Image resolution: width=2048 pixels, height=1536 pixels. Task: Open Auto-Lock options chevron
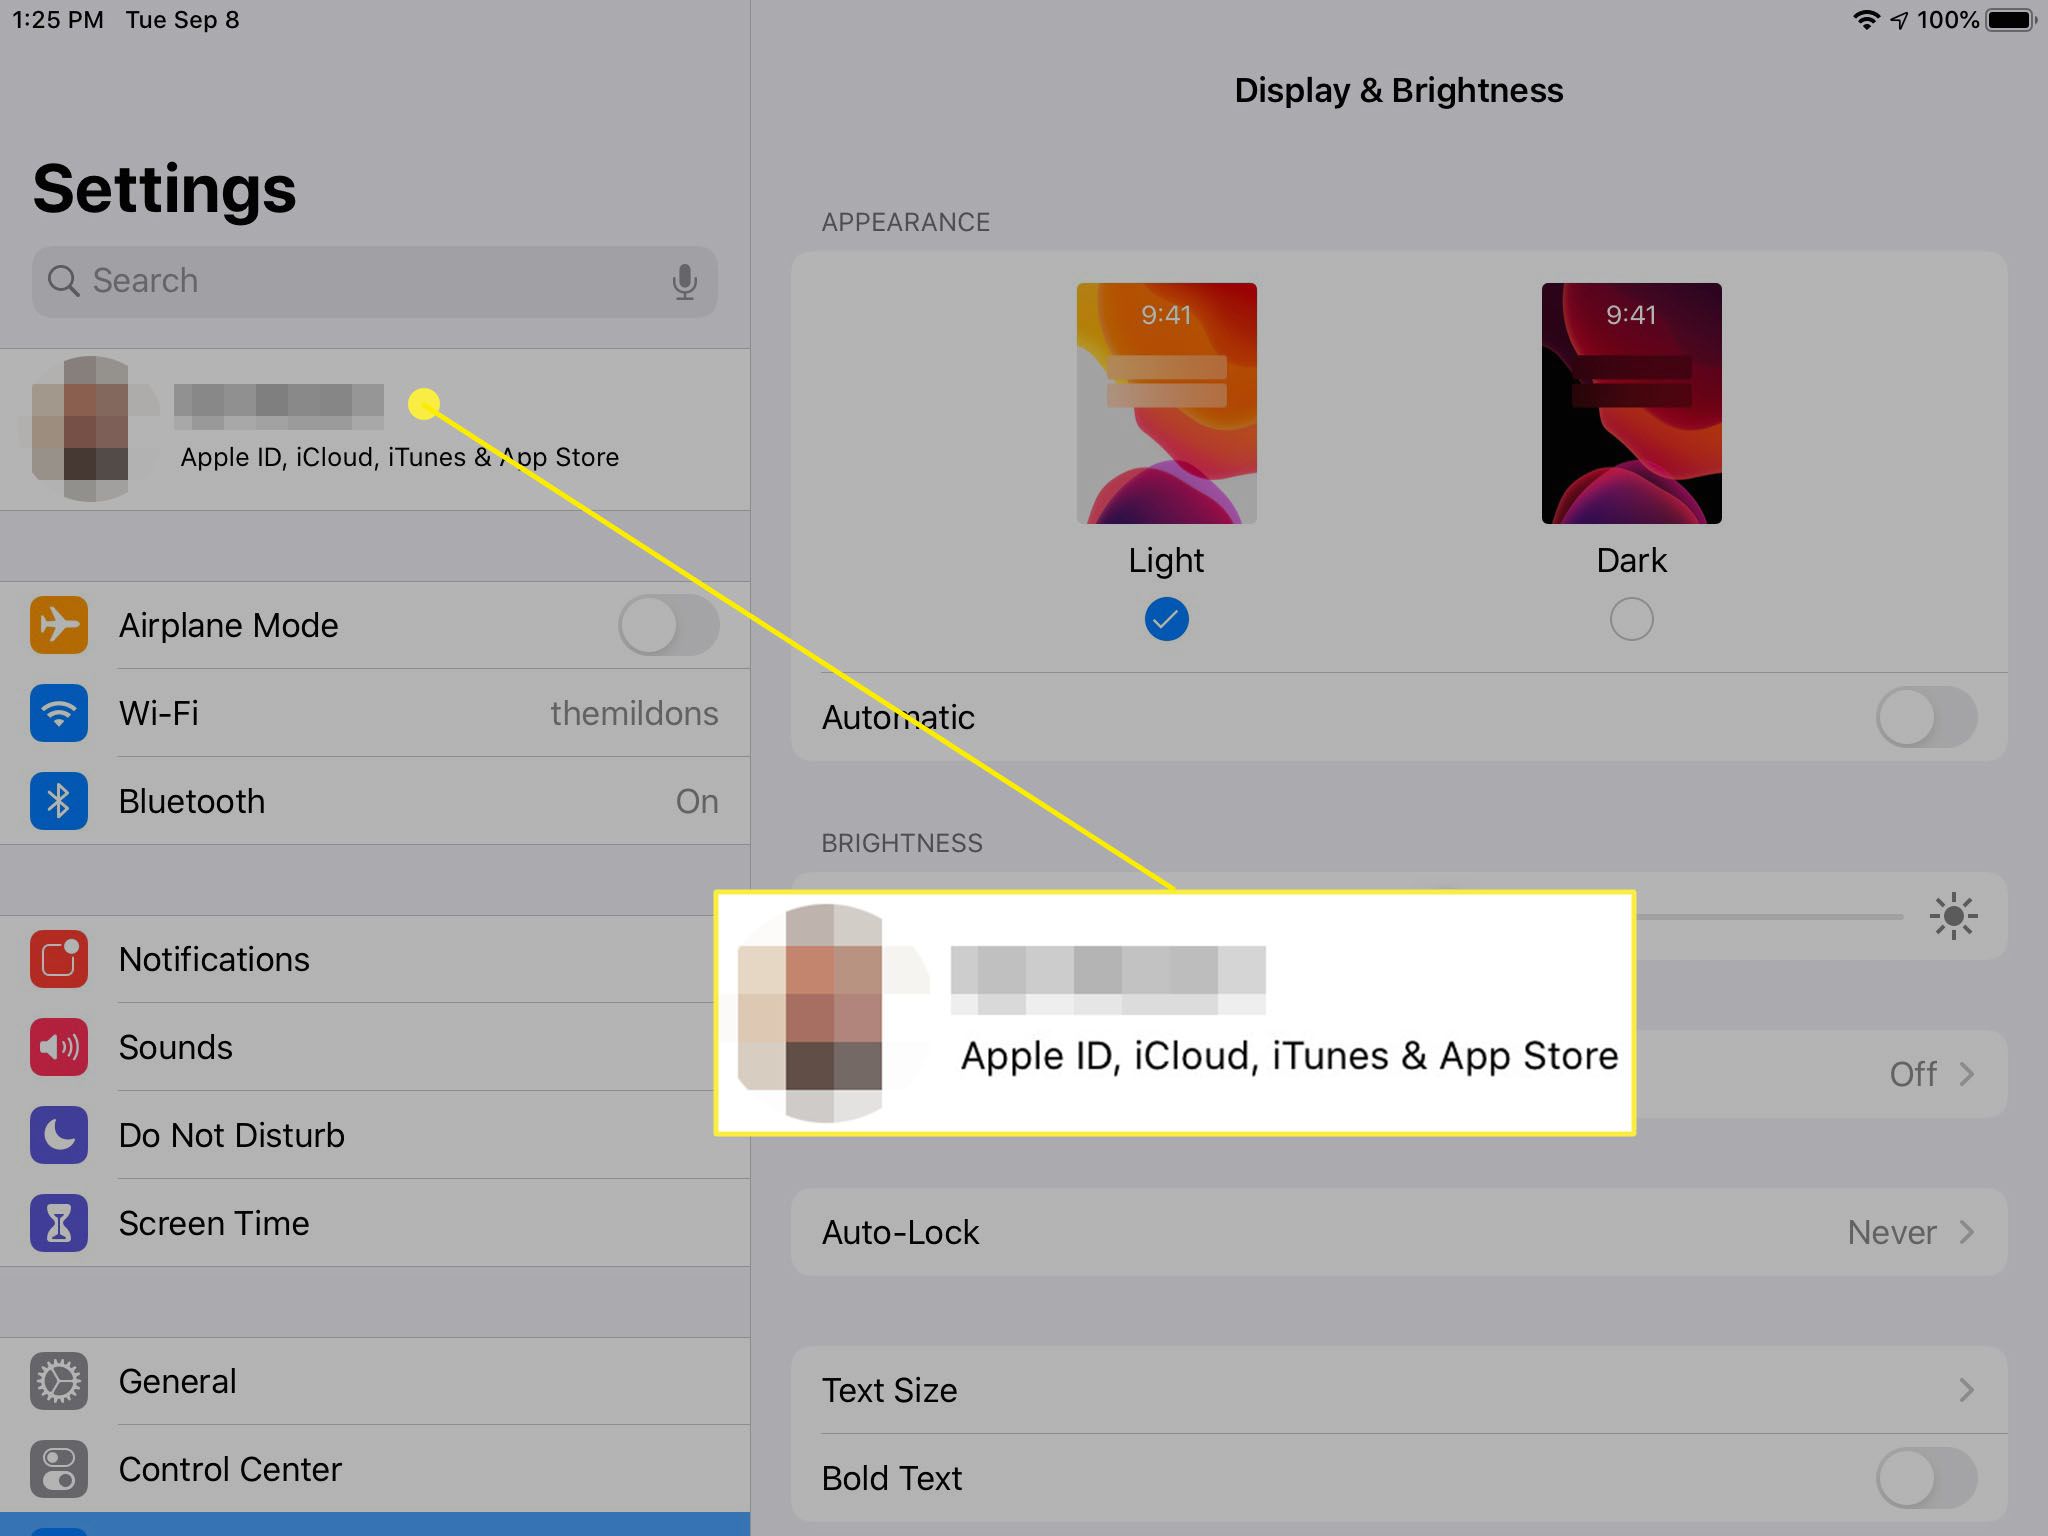1967,1232
